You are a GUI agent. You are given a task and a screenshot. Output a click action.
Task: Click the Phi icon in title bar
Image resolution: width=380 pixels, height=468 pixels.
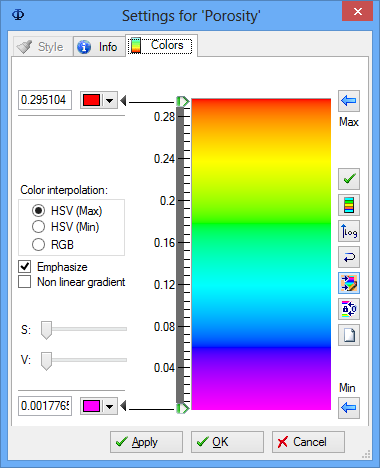pyautogui.click(x=18, y=15)
